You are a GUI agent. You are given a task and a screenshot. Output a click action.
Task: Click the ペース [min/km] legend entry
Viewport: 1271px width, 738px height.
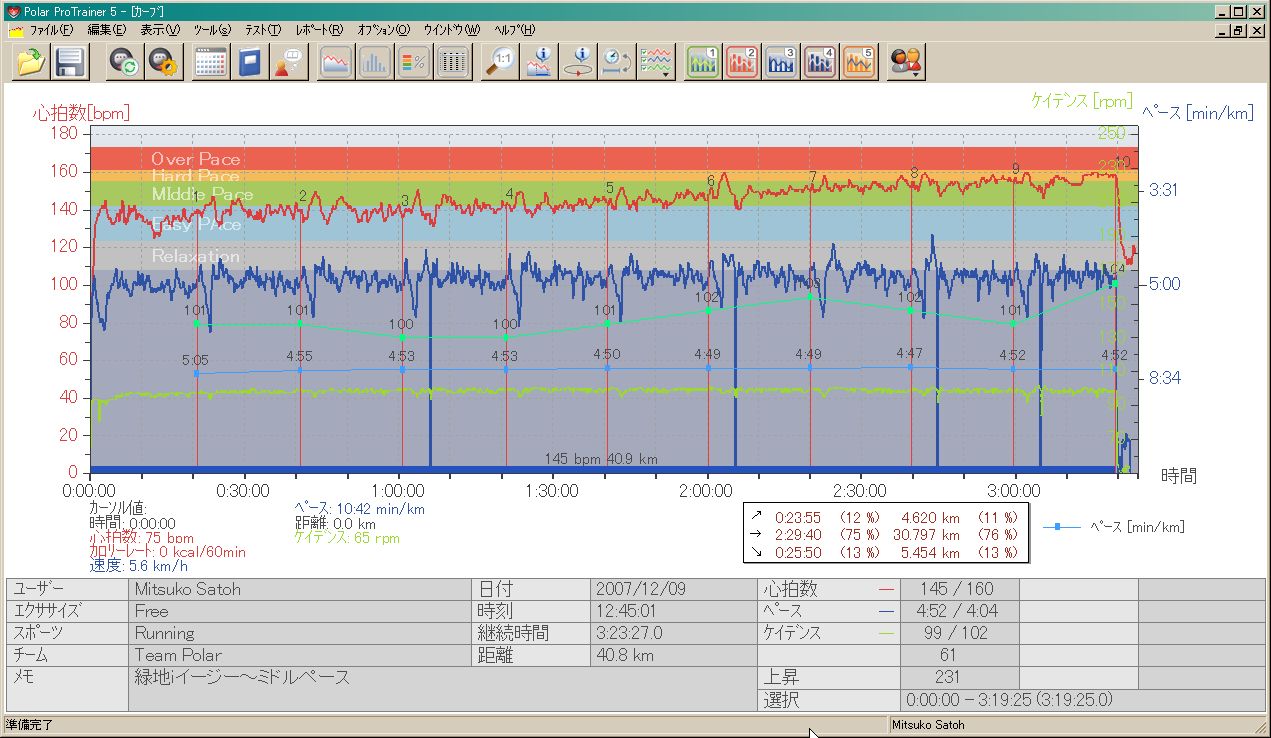coord(1112,526)
